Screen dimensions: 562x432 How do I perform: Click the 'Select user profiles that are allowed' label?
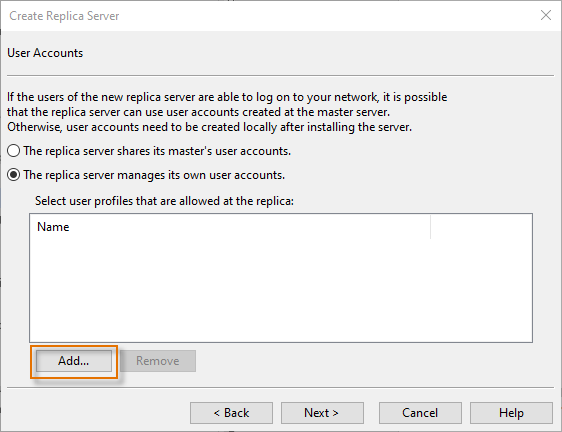(164, 201)
